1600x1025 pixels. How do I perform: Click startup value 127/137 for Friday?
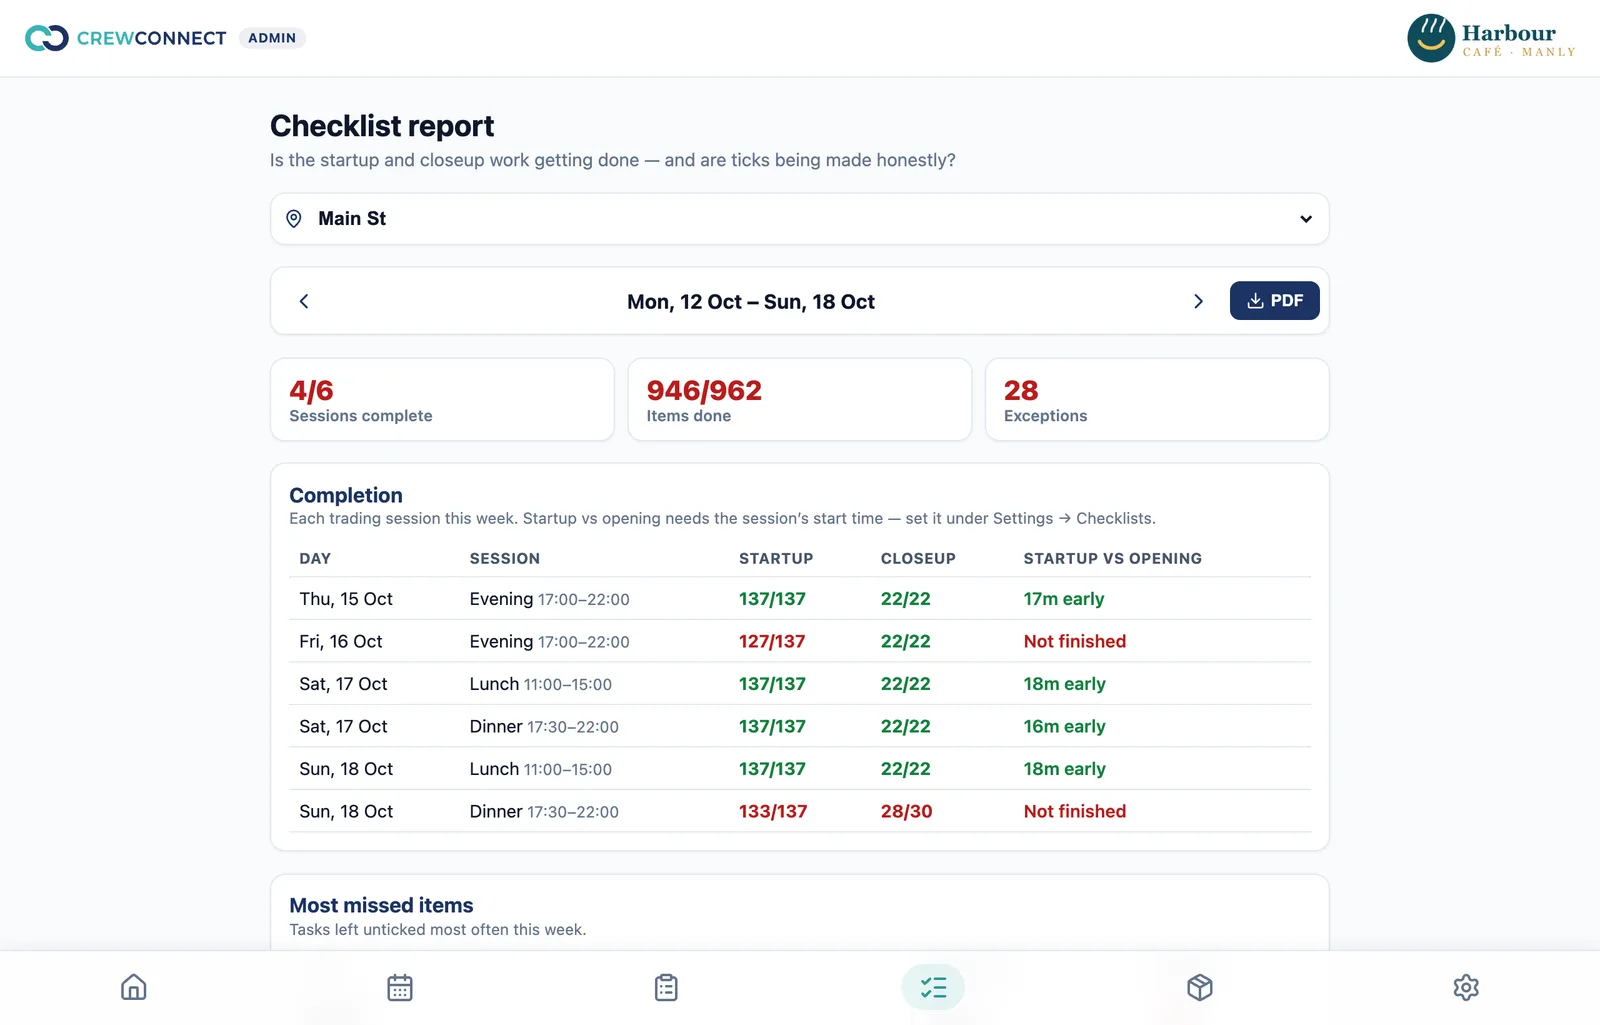pyautogui.click(x=772, y=642)
